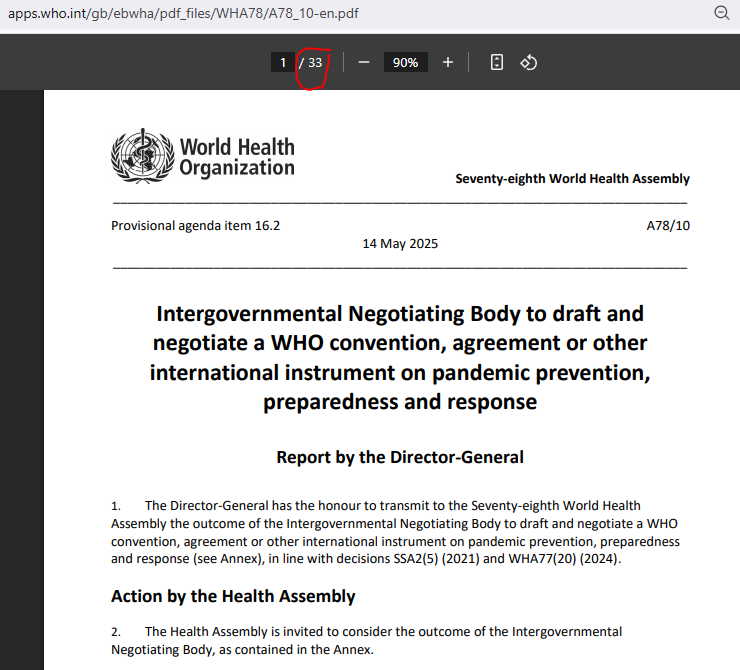Click the date "14 May 2025"
The width and height of the screenshot is (740, 670).
point(400,244)
